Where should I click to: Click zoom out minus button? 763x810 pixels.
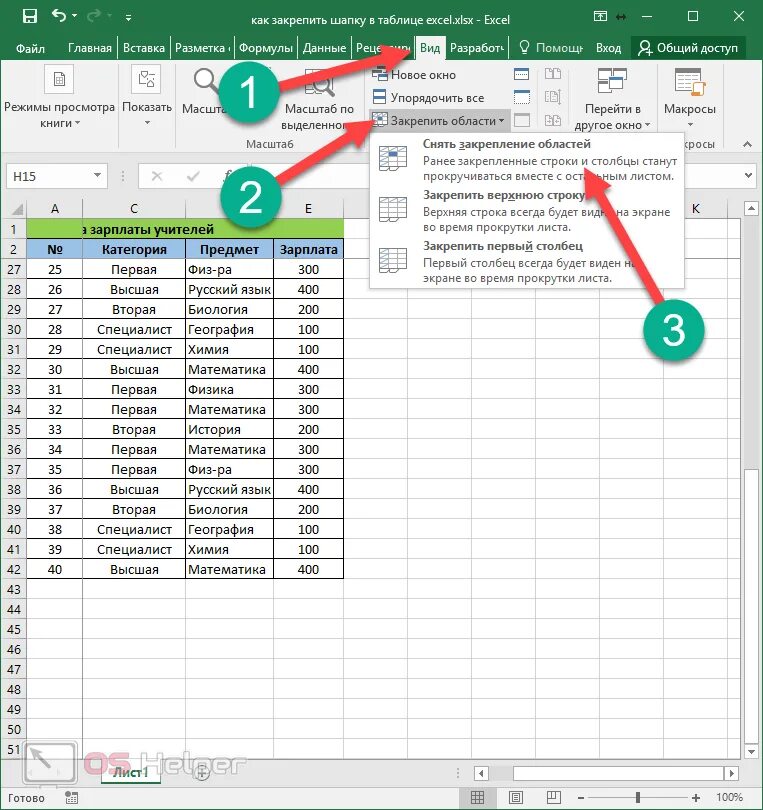[x=581, y=798]
